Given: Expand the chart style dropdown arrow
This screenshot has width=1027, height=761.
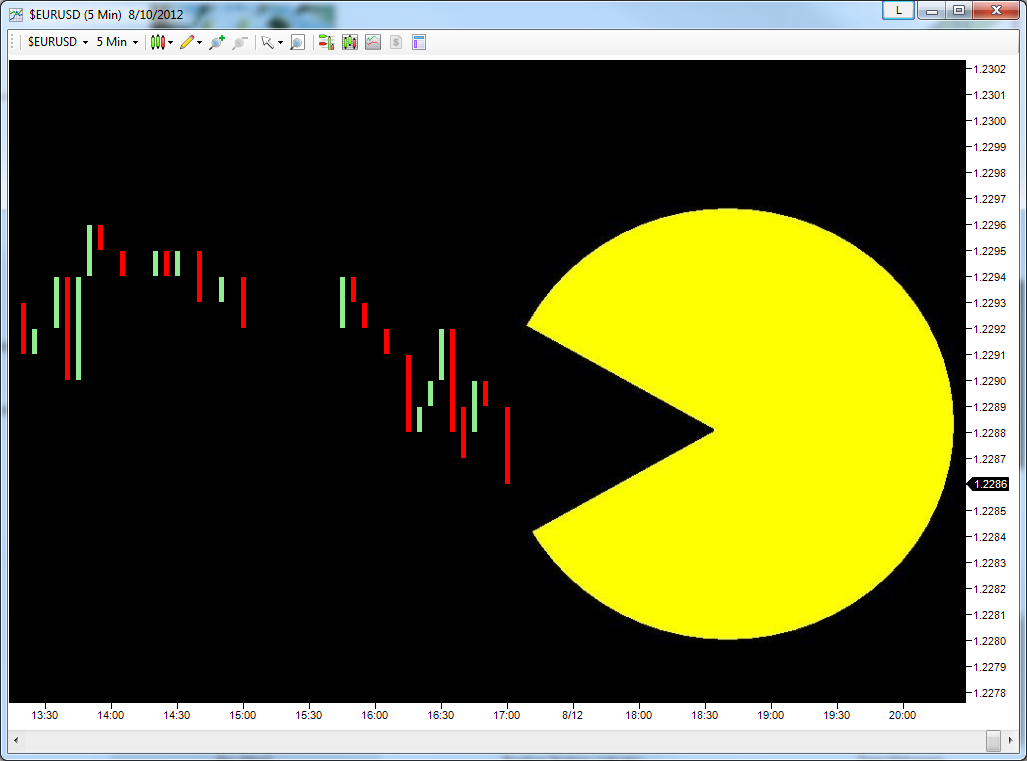Looking at the screenshot, I should click(x=170, y=43).
